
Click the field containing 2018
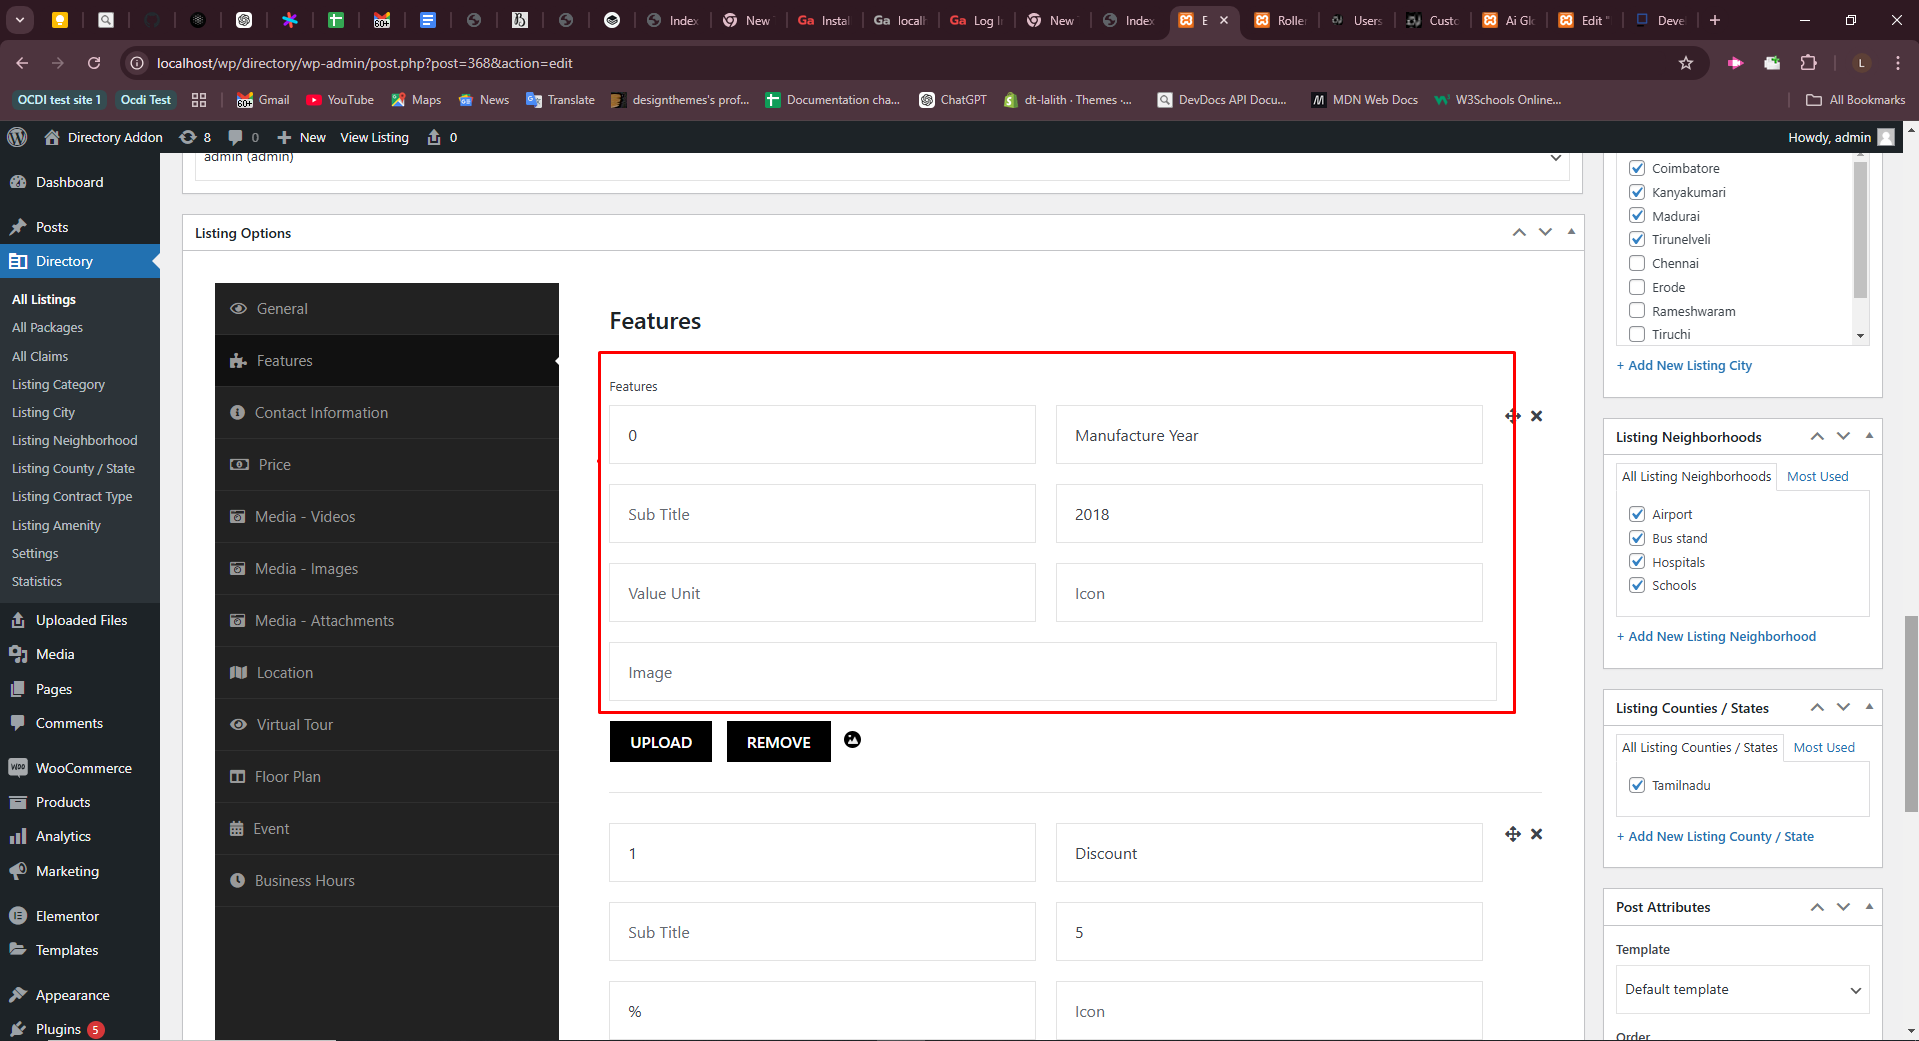(1269, 514)
